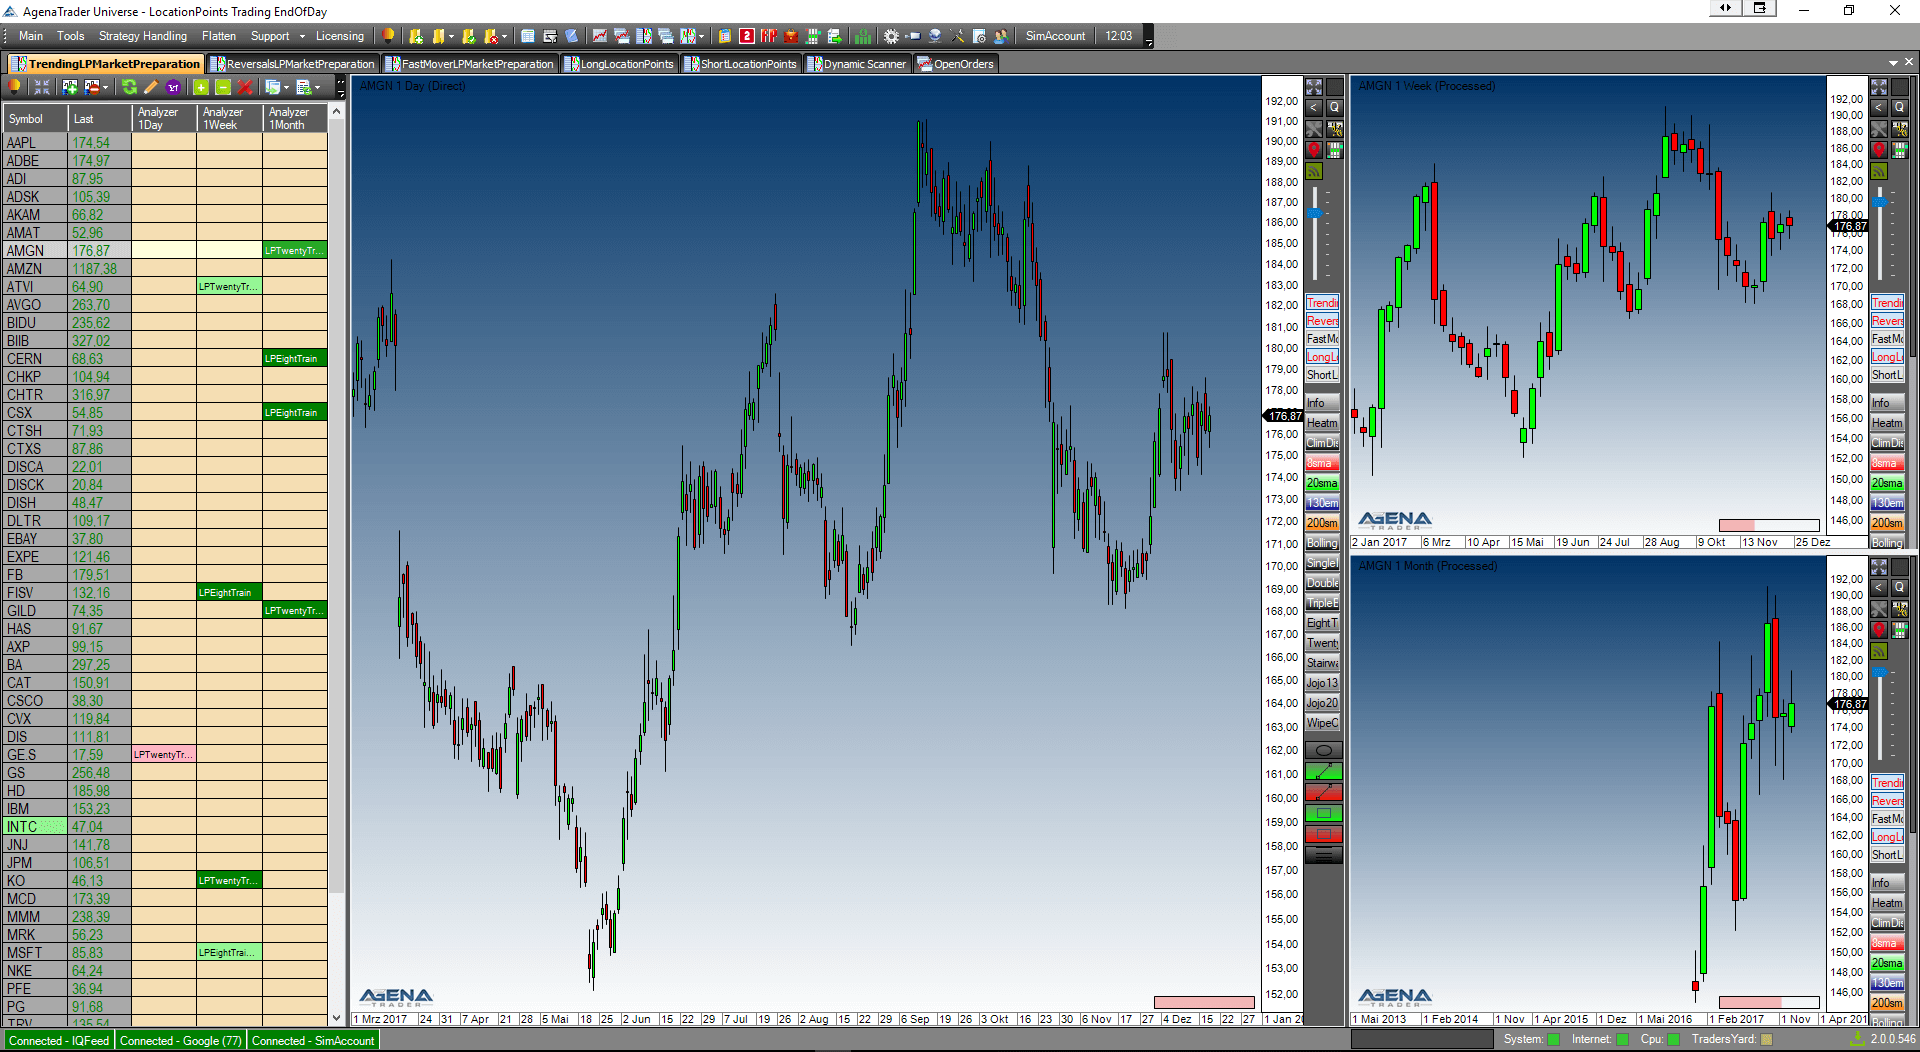The width and height of the screenshot is (1920, 1052).
Task: Click the collapse arrows icon in list toolbar
Action: (42, 88)
